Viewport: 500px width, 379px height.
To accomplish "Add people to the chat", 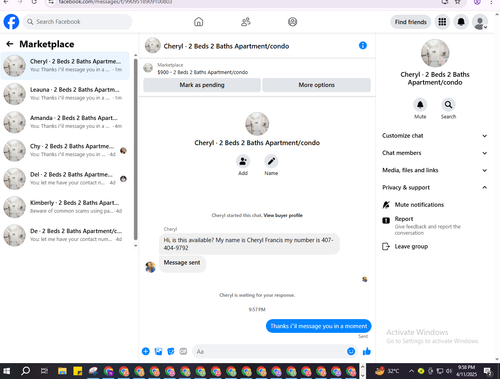I will pyautogui.click(x=243, y=161).
